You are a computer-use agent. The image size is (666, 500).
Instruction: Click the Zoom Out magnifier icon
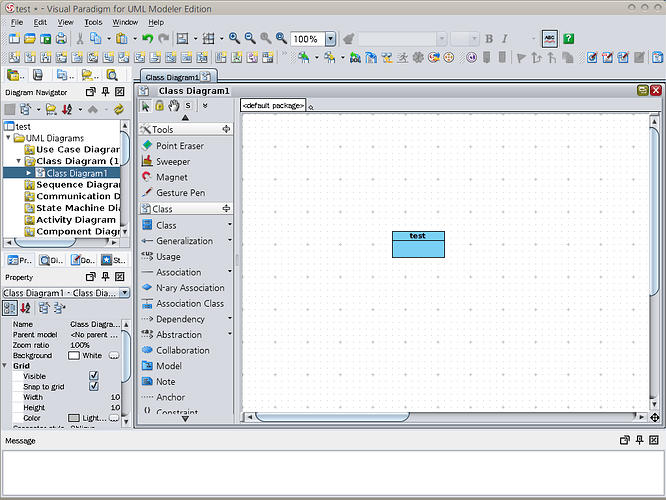click(250, 39)
